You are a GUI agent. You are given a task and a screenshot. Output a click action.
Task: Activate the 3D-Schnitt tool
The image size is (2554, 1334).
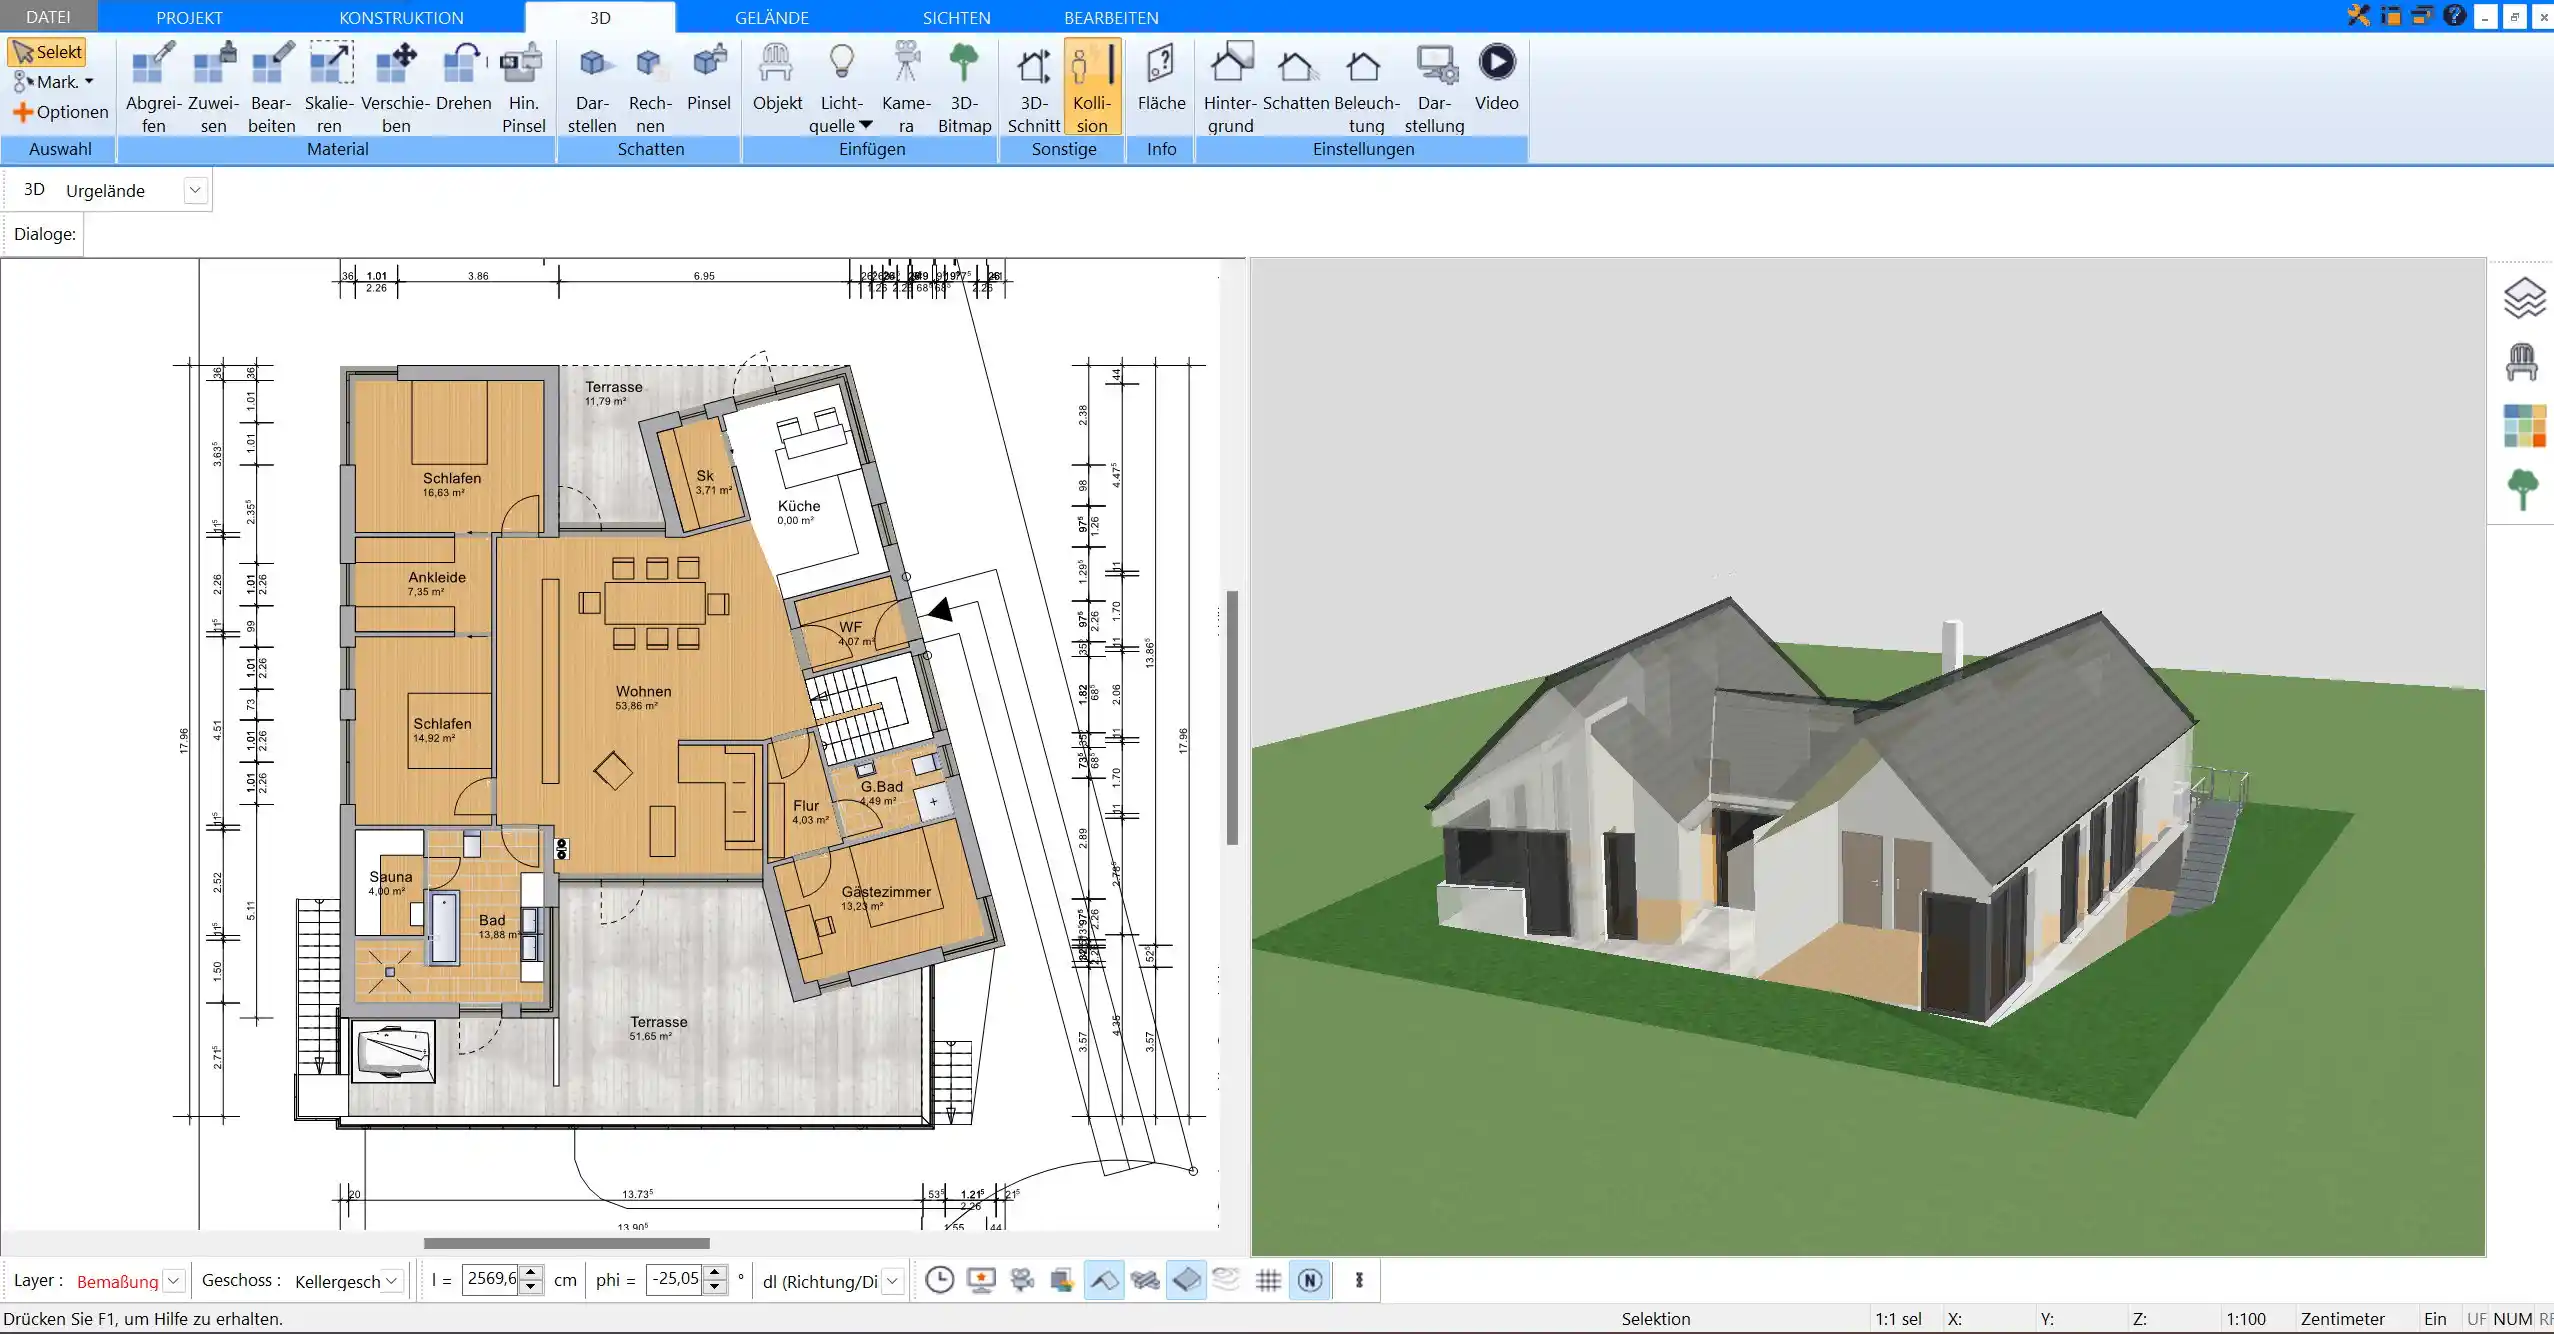[x=1033, y=88]
